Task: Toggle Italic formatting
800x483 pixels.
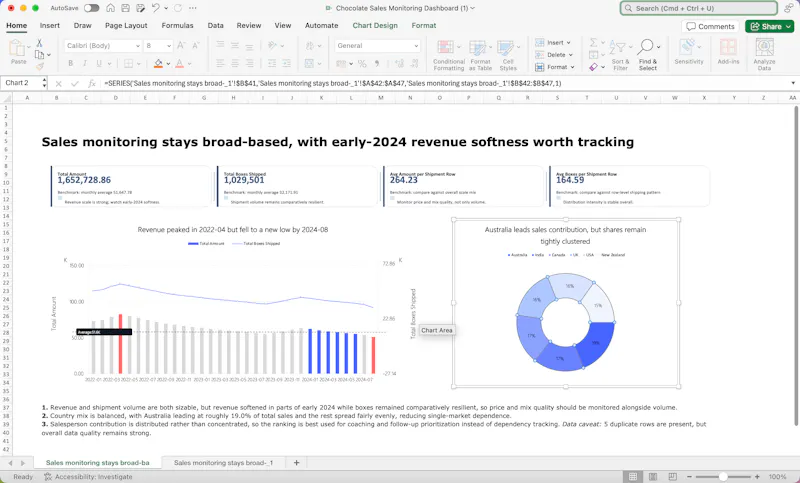Action: 85,63
